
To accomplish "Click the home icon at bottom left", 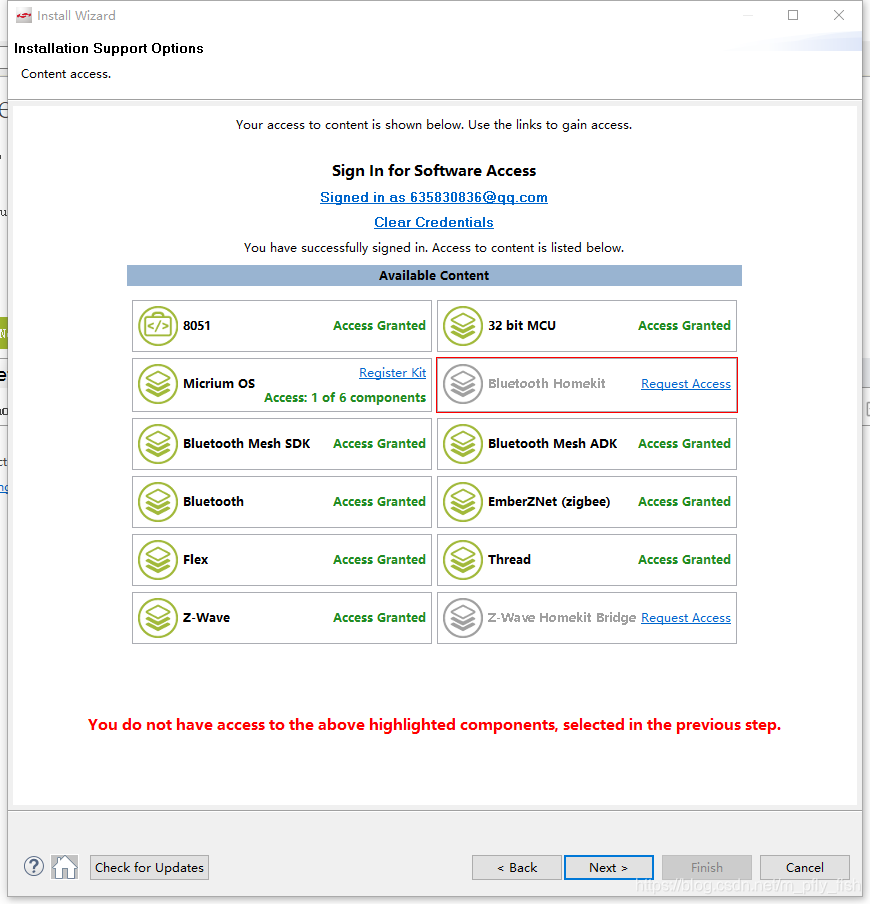I will pyautogui.click(x=65, y=867).
